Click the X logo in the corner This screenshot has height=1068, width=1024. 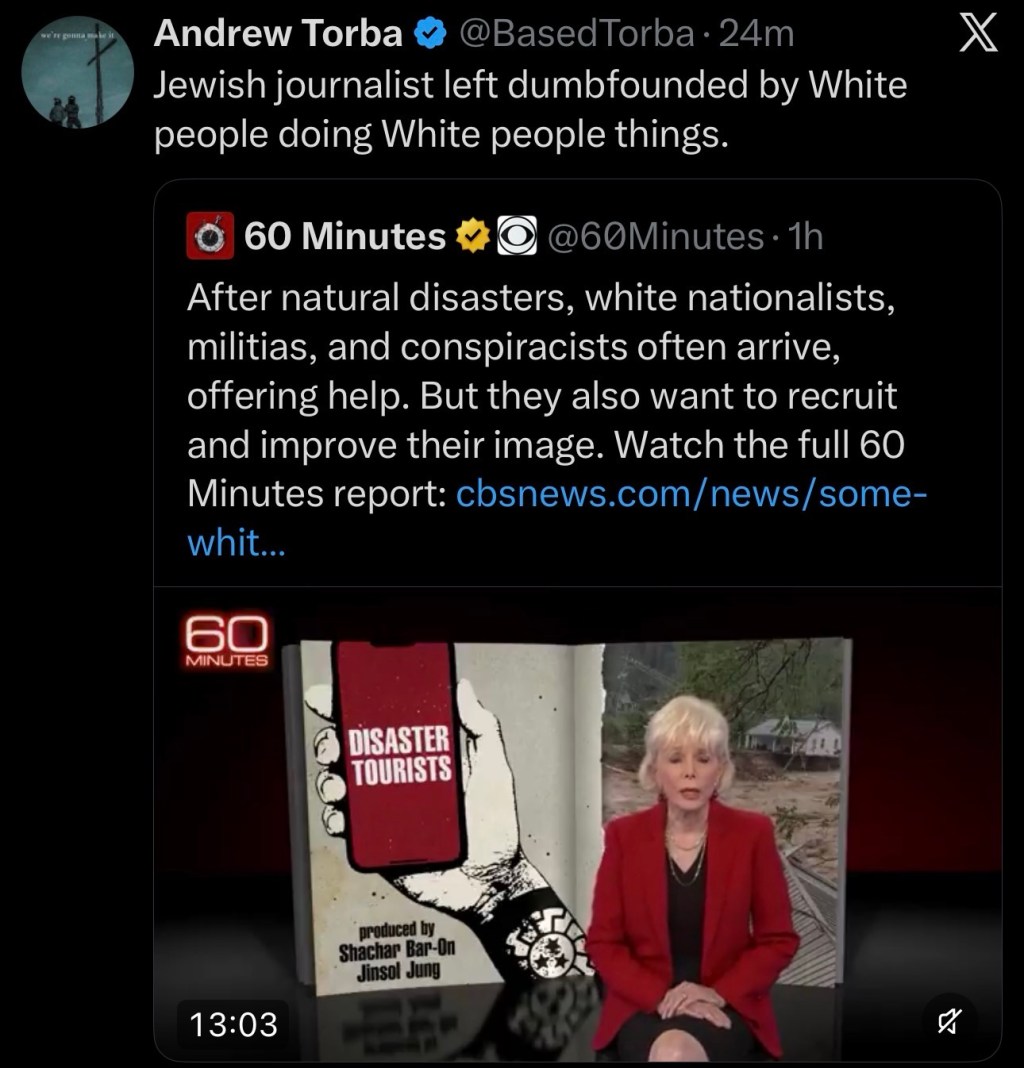pyautogui.click(x=978, y=33)
